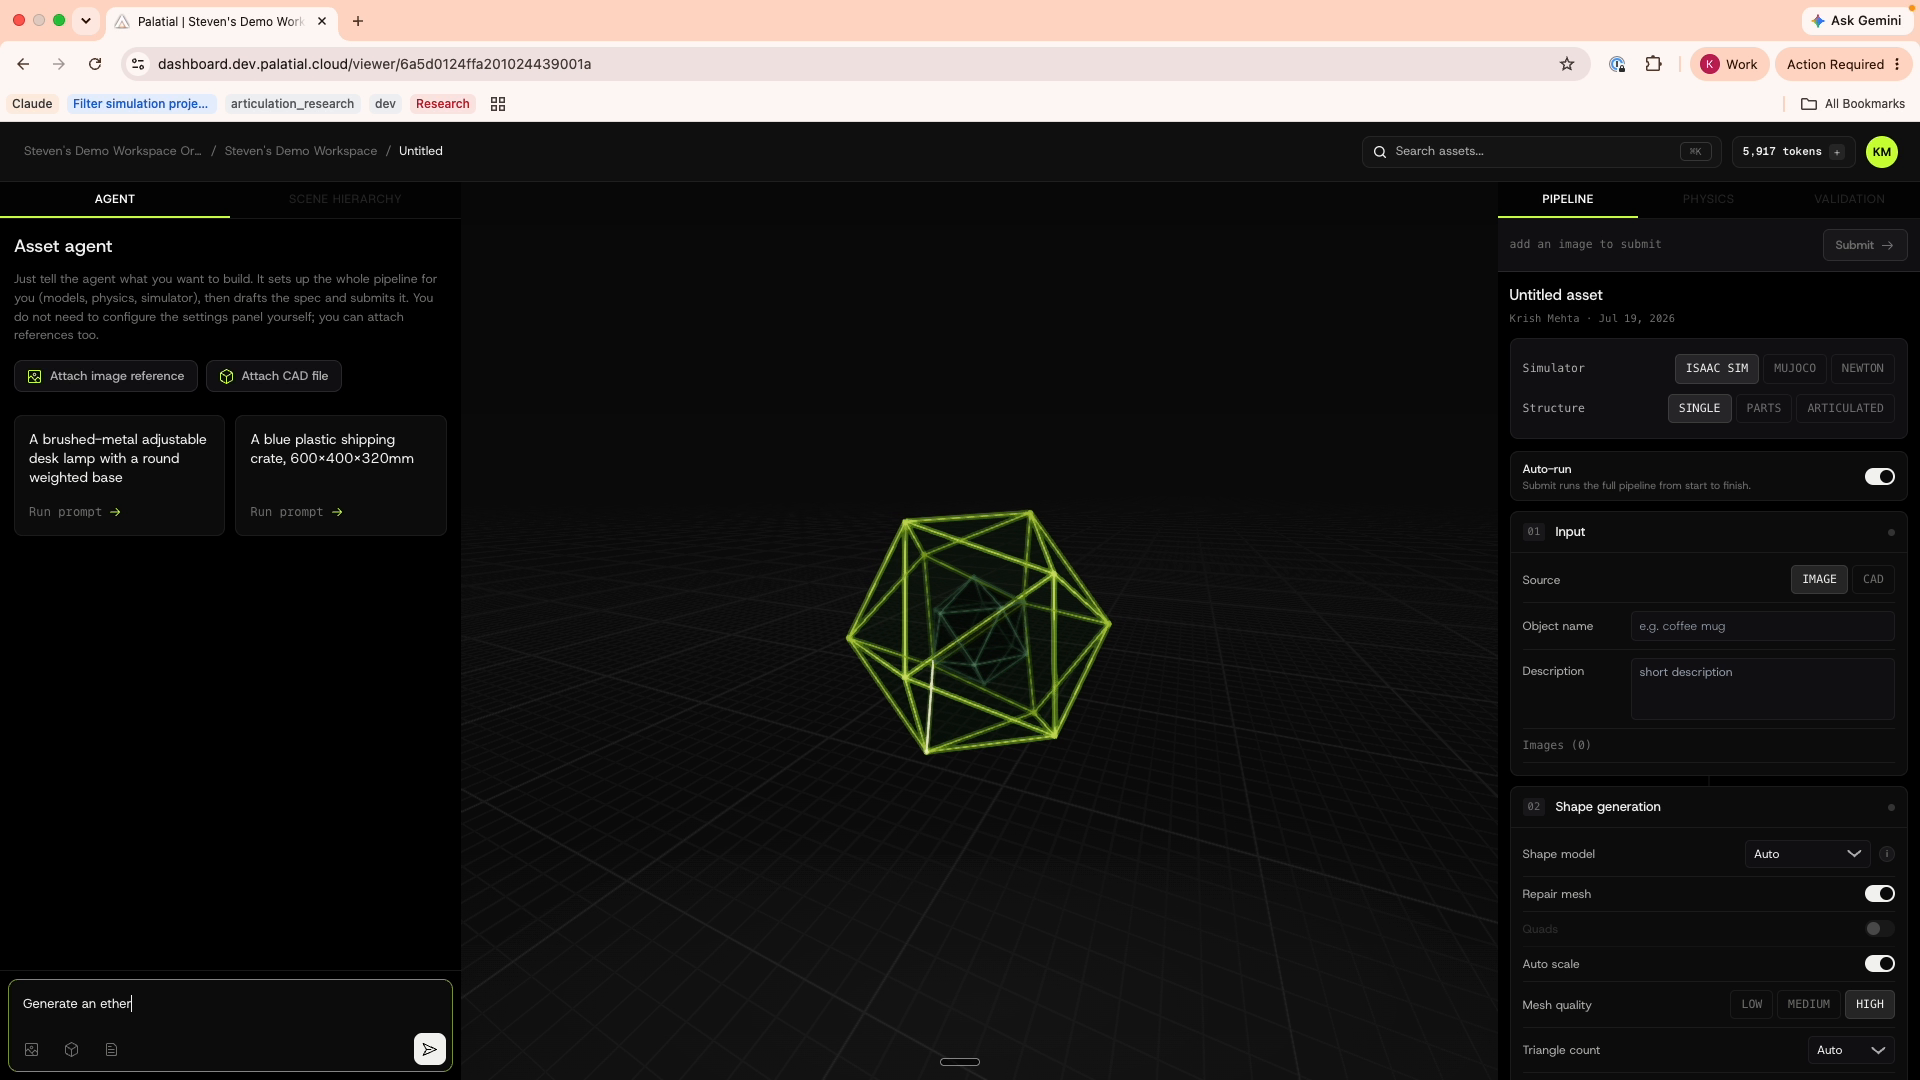
Task: Click Attach image reference button
Action: [x=106, y=376]
